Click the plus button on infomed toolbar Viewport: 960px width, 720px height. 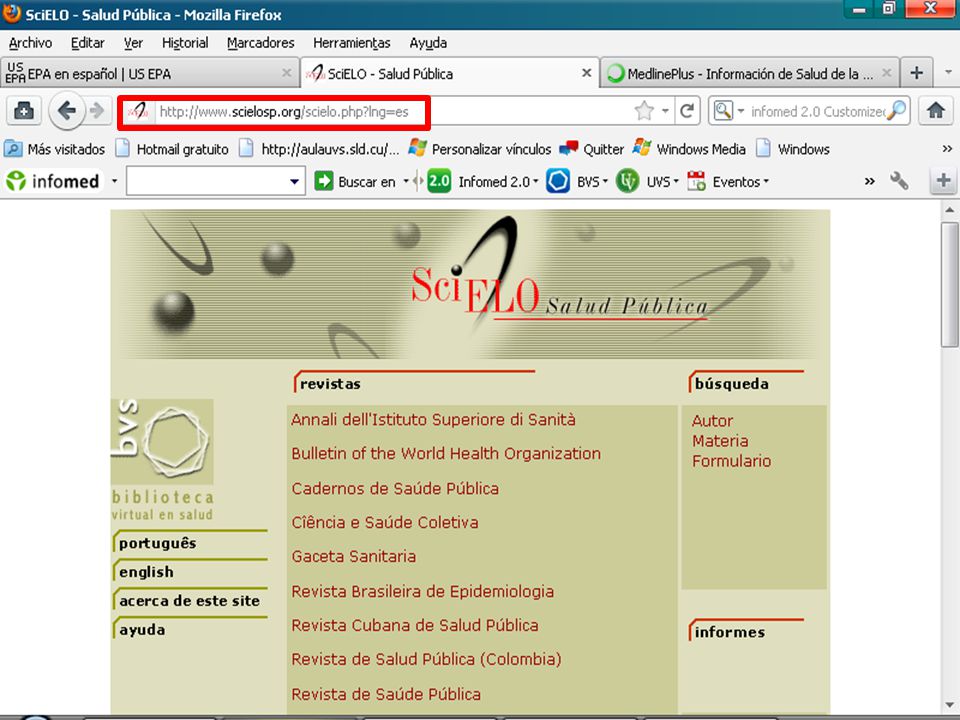pos(943,181)
